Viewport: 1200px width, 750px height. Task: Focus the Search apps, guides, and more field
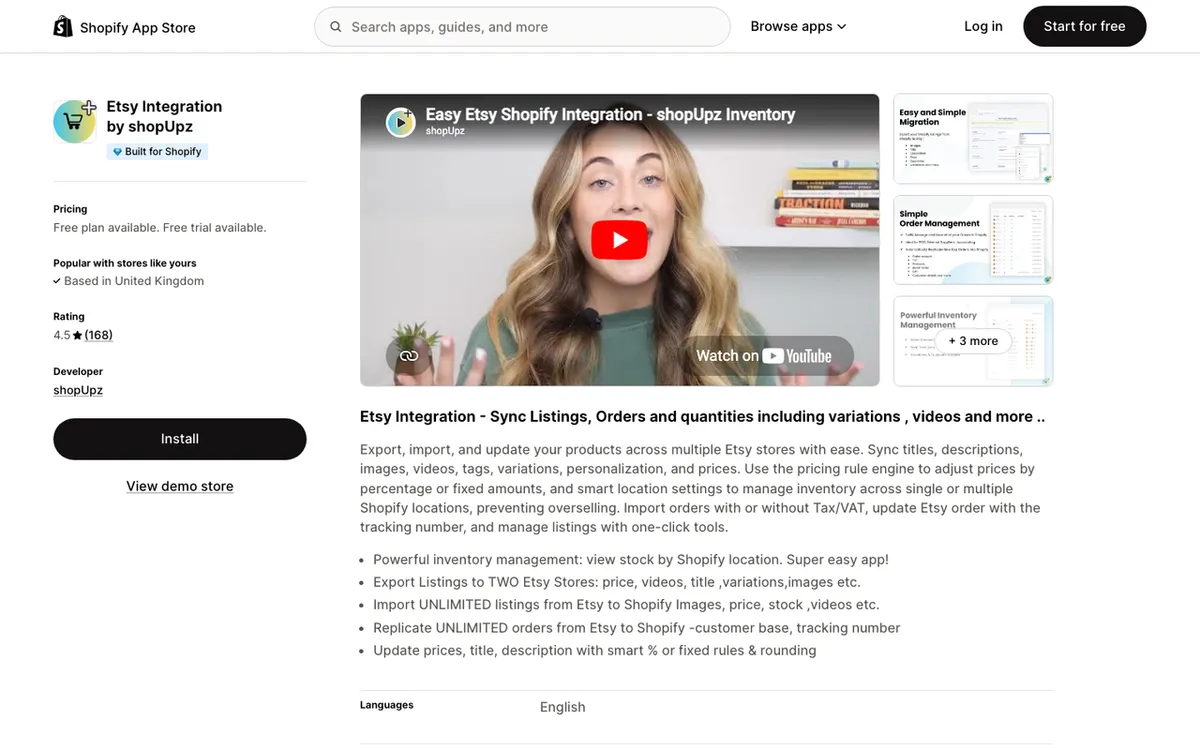point(522,27)
